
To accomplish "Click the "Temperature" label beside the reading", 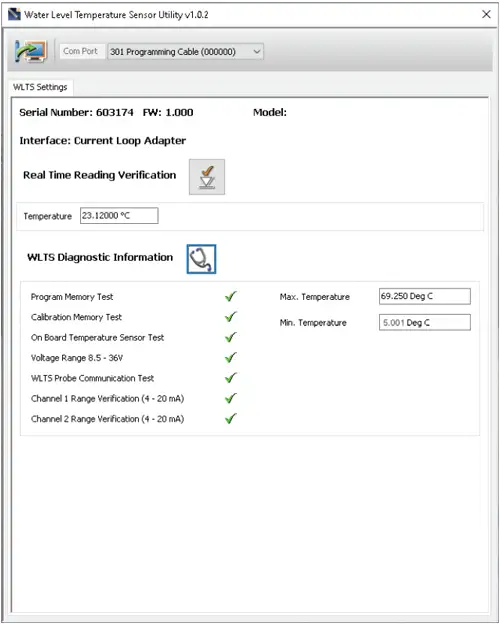I will [47, 216].
